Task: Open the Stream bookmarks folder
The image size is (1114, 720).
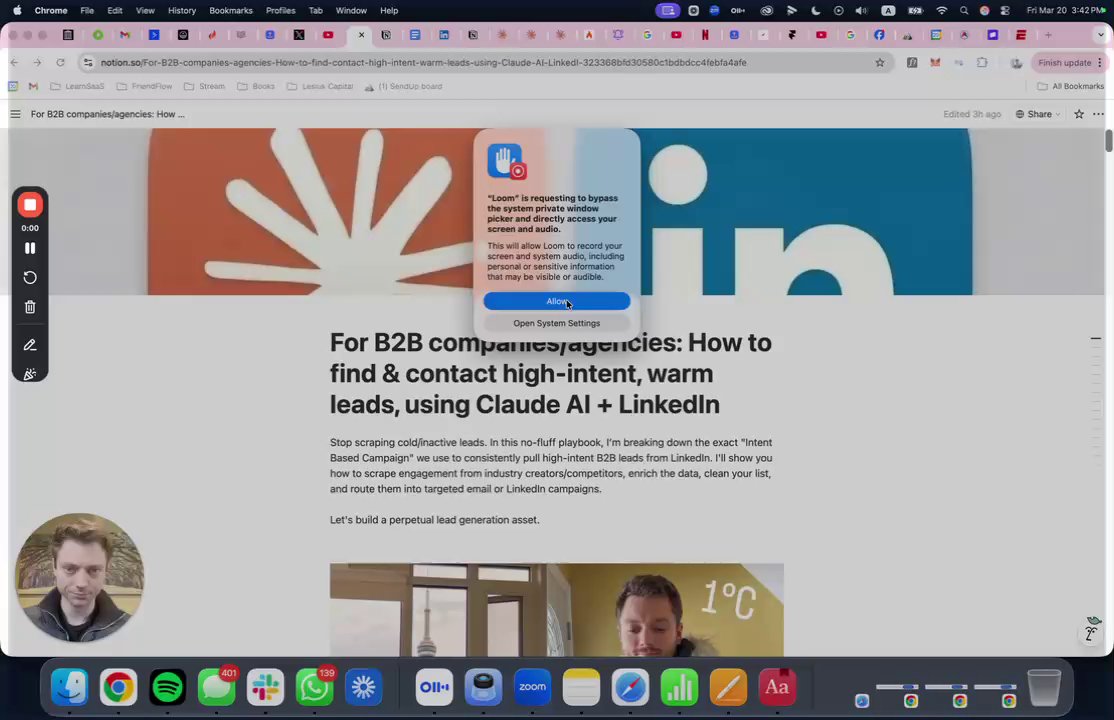Action: 204,87
